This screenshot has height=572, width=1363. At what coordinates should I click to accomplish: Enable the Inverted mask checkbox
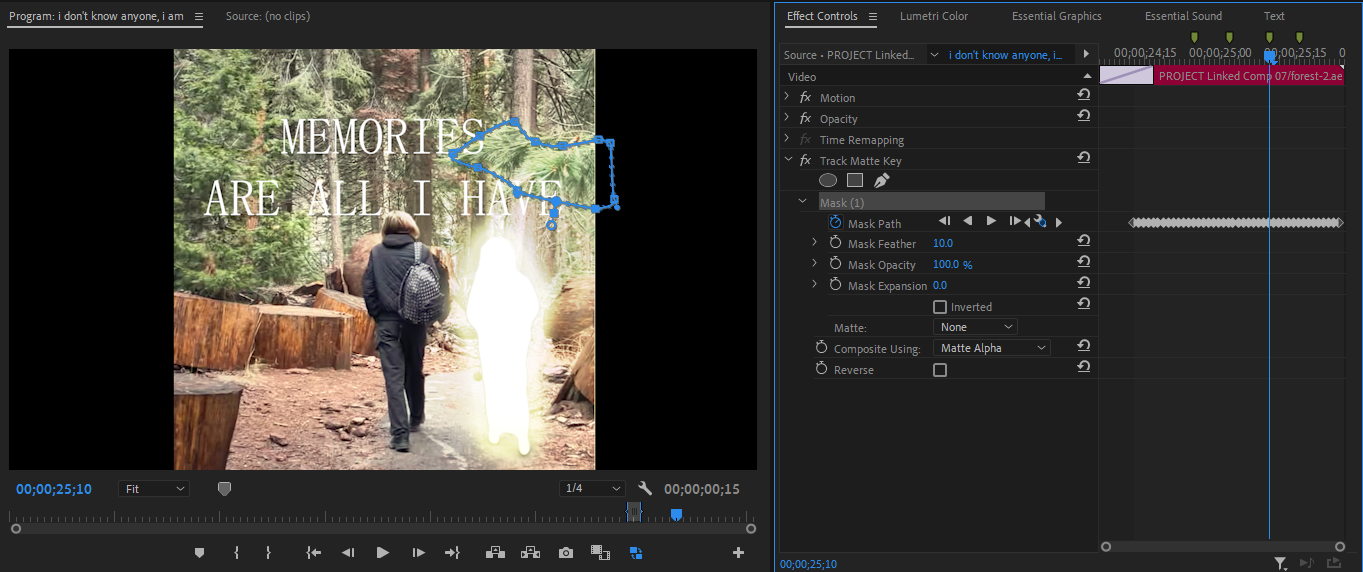click(940, 307)
